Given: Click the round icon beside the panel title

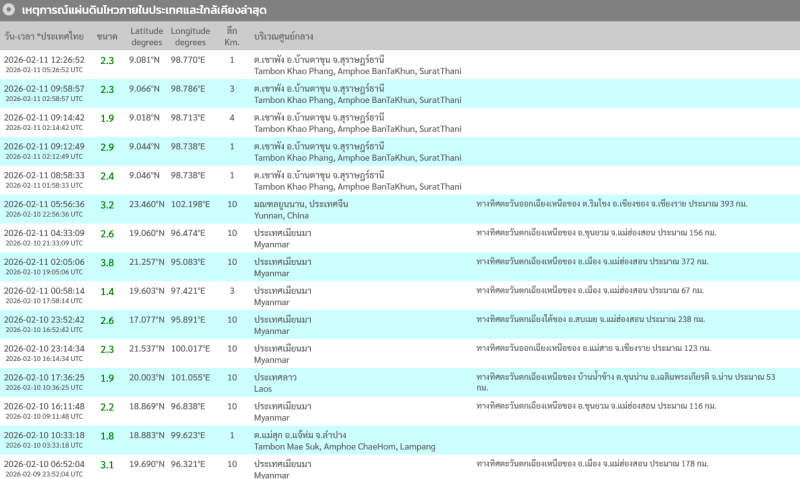Looking at the screenshot, I should click(9, 10).
